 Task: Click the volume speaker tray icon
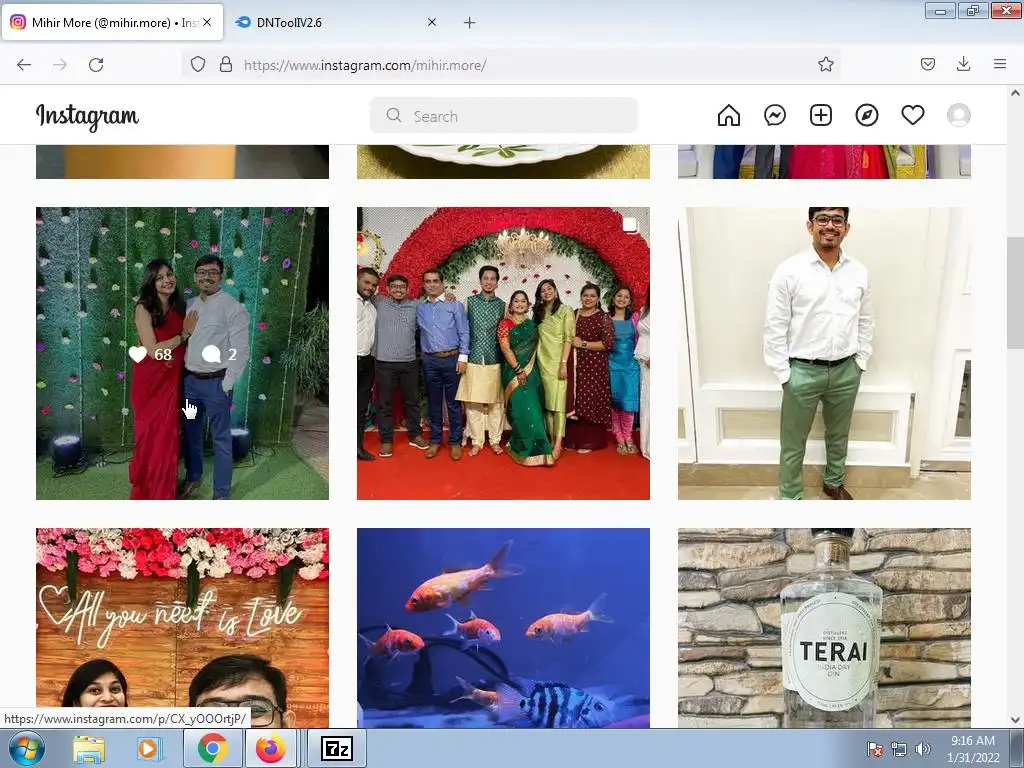point(922,749)
